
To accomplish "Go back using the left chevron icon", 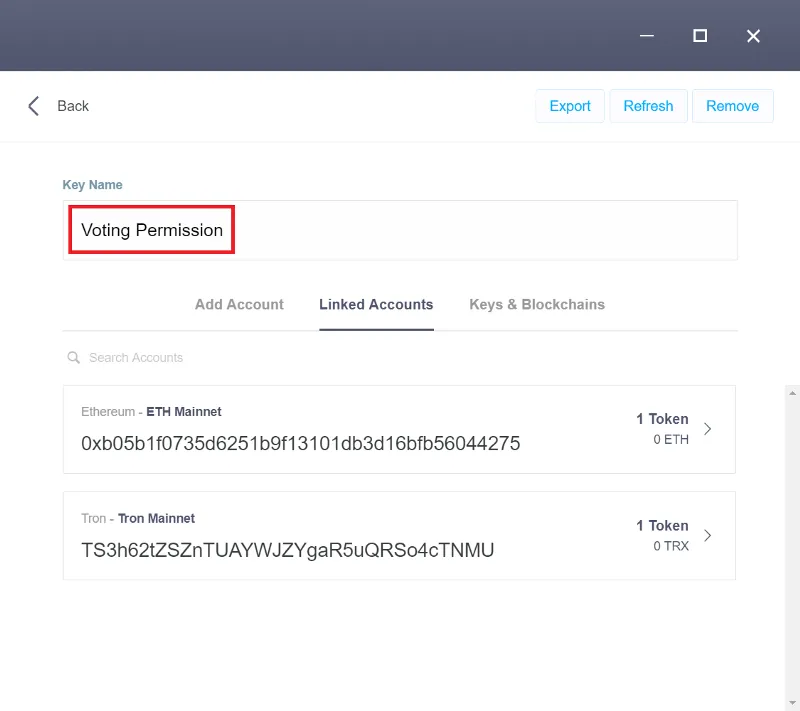I will pos(34,106).
